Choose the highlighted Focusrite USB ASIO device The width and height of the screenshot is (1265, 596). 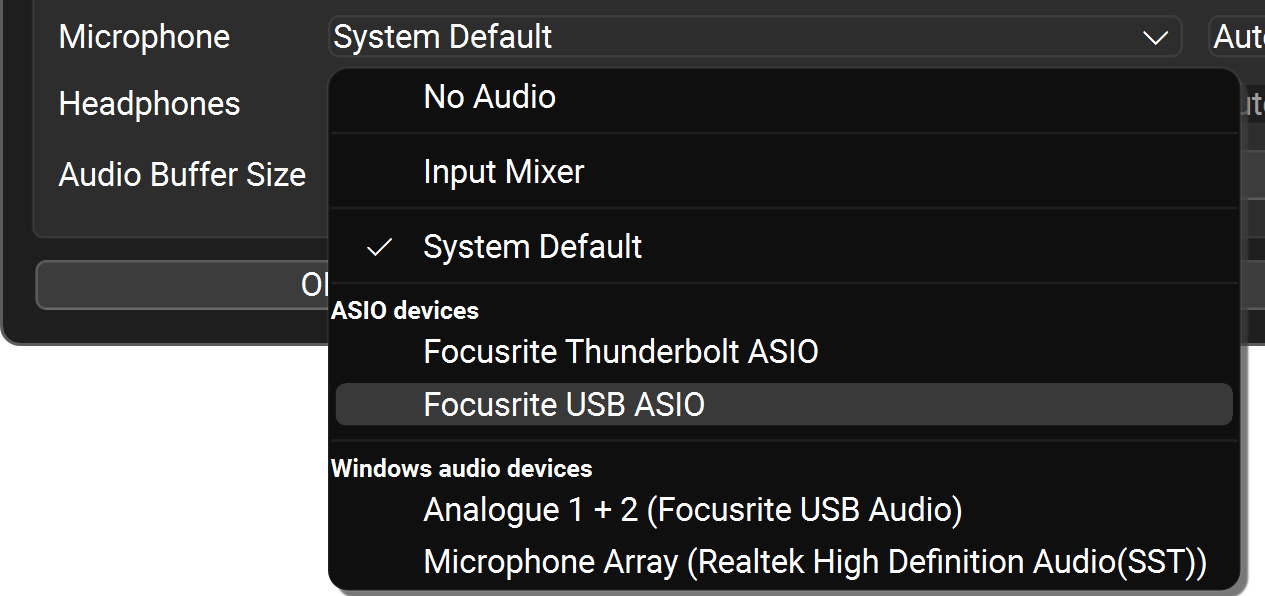click(x=564, y=405)
